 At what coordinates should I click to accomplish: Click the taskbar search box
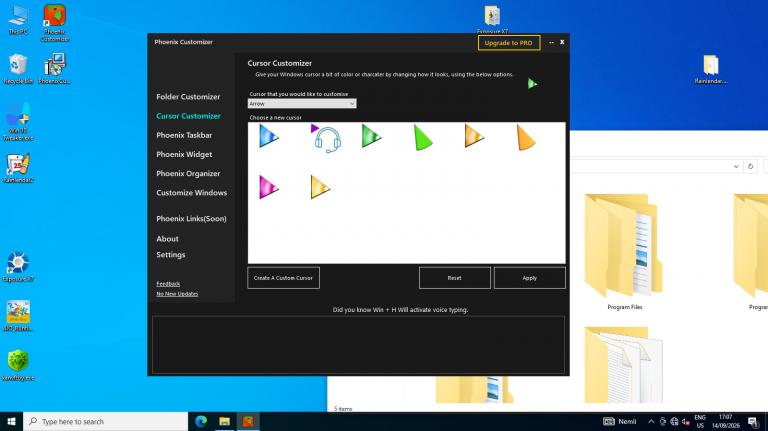click(105, 421)
